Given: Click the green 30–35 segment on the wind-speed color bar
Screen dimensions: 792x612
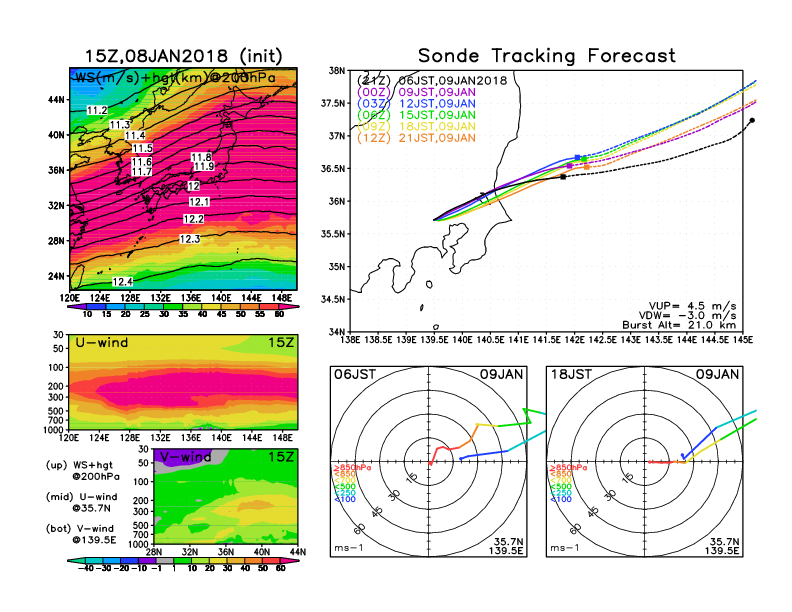Looking at the screenshot, I should pos(173,306).
